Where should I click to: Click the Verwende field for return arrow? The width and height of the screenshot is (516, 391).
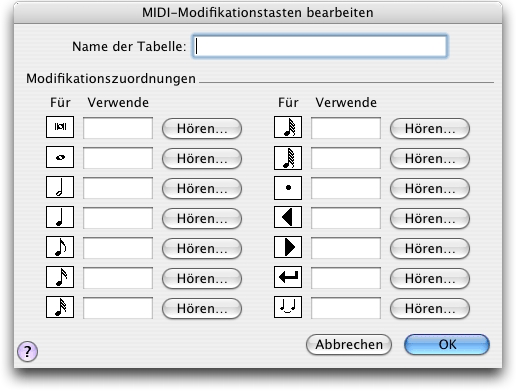pos(346,278)
